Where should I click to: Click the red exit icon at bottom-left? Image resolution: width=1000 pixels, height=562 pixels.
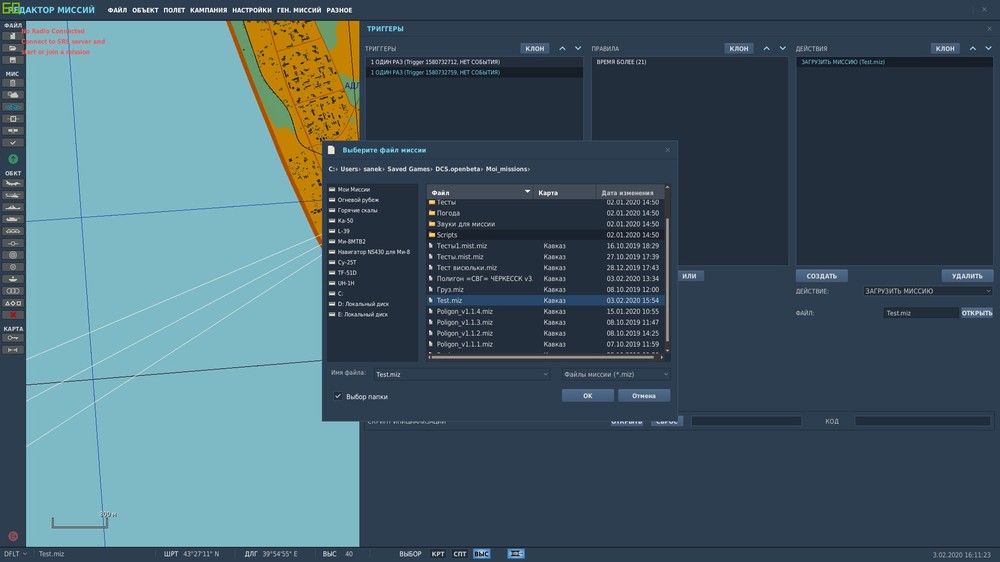pos(13,536)
